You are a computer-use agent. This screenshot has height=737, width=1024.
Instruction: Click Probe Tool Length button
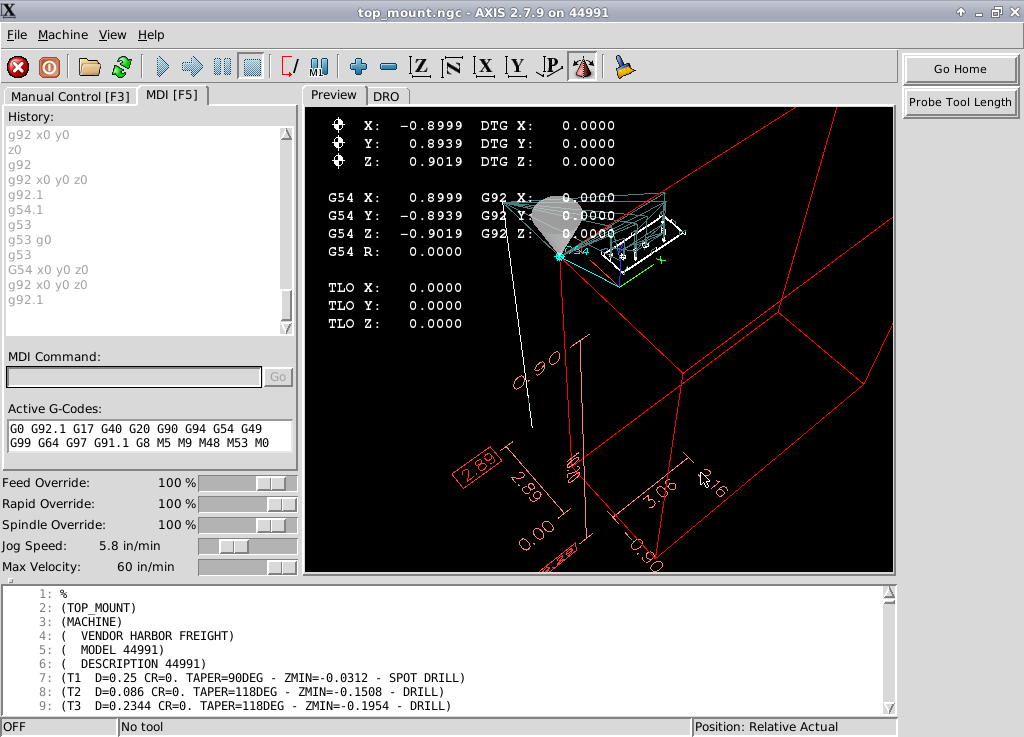click(x=960, y=102)
